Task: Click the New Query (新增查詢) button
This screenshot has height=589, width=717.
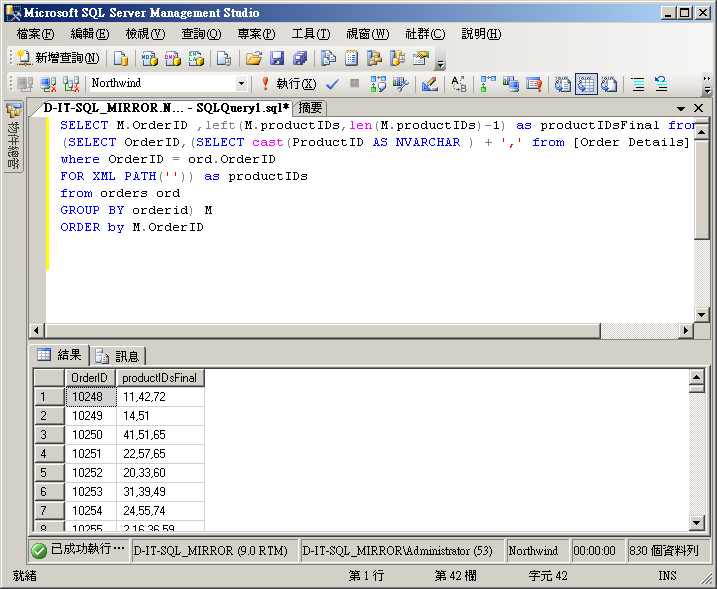Action: (58, 58)
